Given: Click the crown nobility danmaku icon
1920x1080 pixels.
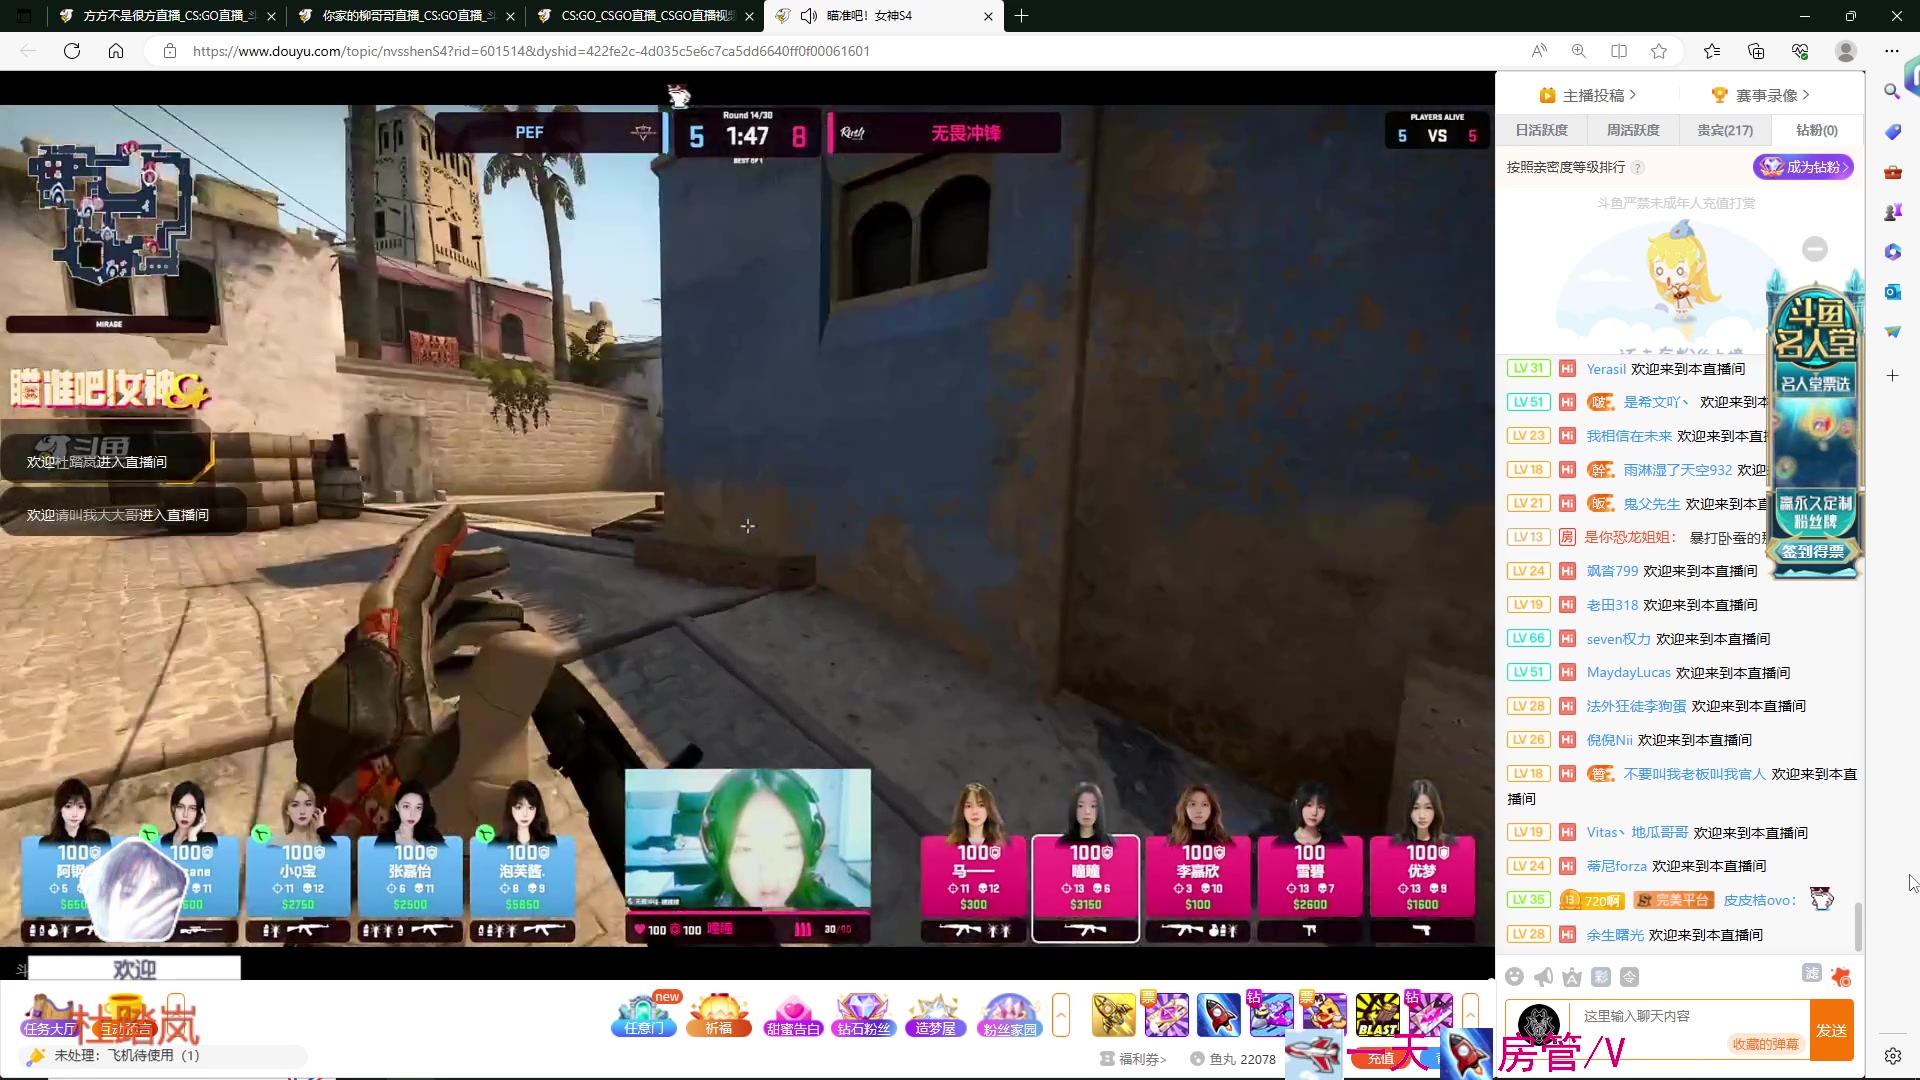Looking at the screenshot, I should click(x=1572, y=976).
